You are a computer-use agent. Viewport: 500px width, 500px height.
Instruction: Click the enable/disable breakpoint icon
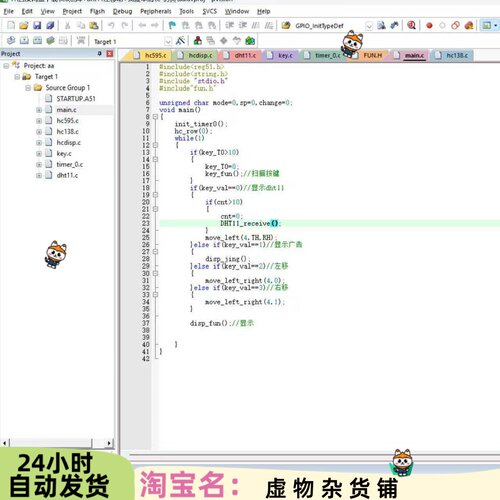click(x=442, y=25)
